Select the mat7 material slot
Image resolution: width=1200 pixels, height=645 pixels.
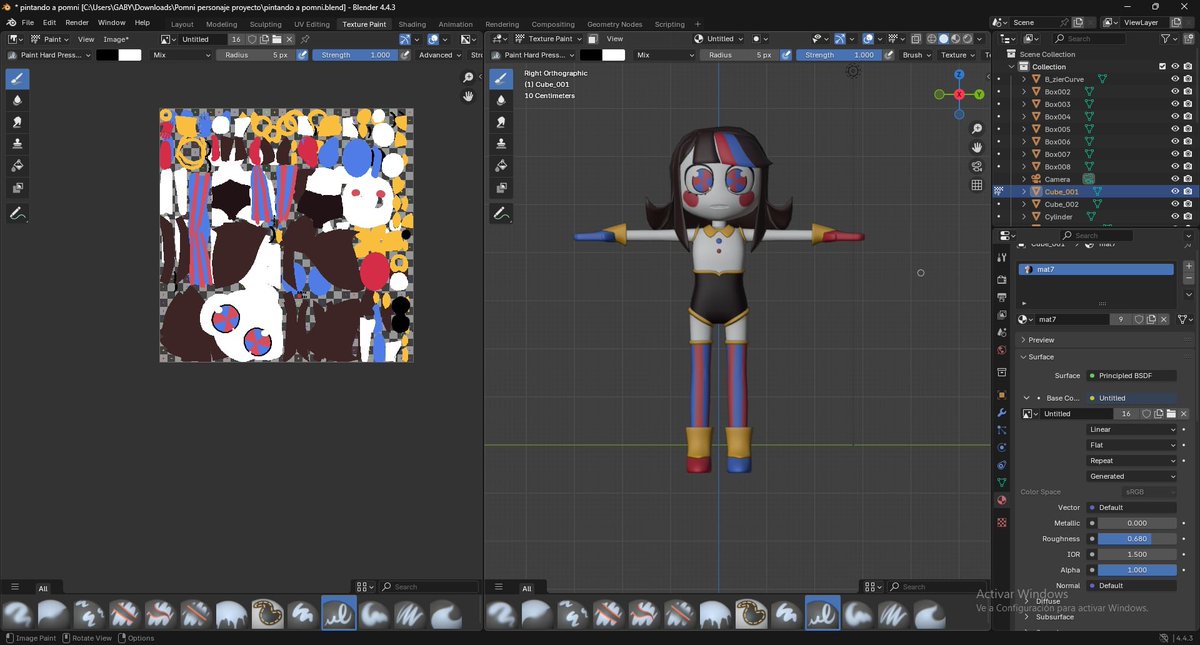[1096, 269]
